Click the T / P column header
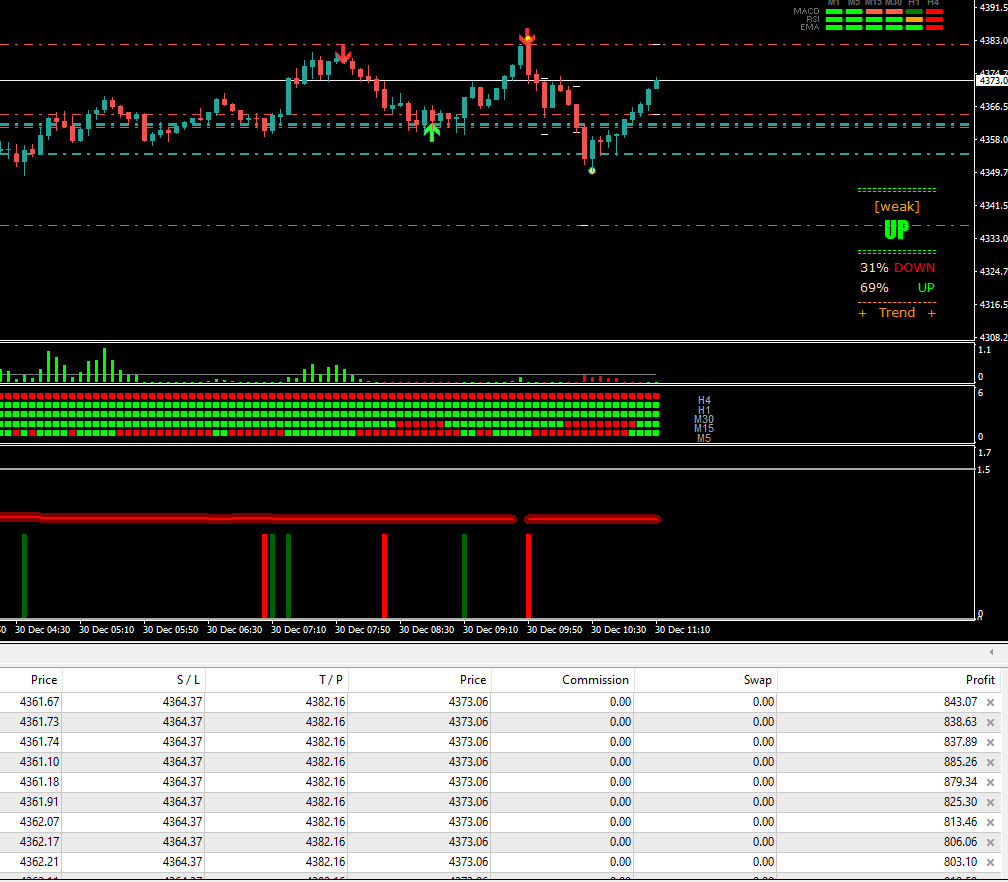Viewport: 1008px width, 882px height. tap(331, 680)
